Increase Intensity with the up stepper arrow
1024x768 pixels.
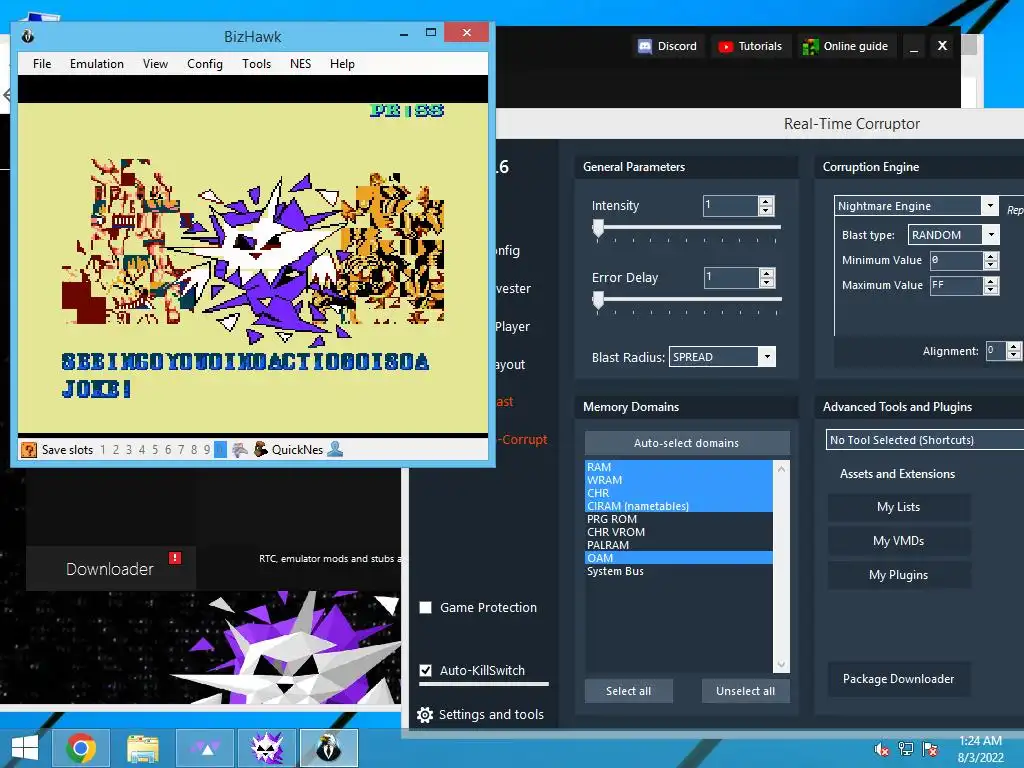click(766, 201)
